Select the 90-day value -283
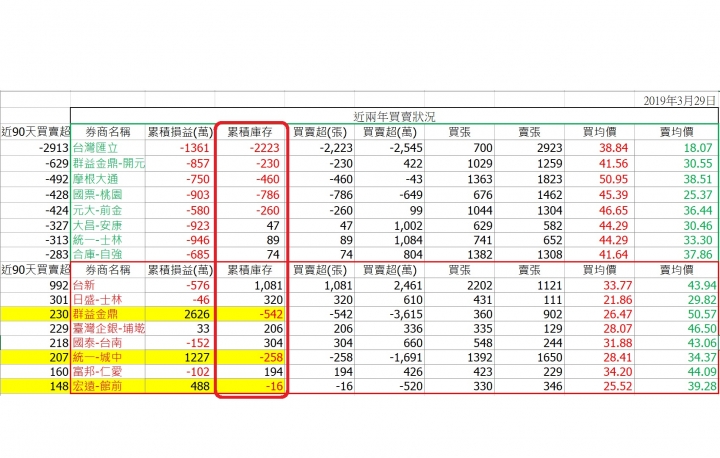The width and height of the screenshot is (720, 458). click(x=56, y=254)
